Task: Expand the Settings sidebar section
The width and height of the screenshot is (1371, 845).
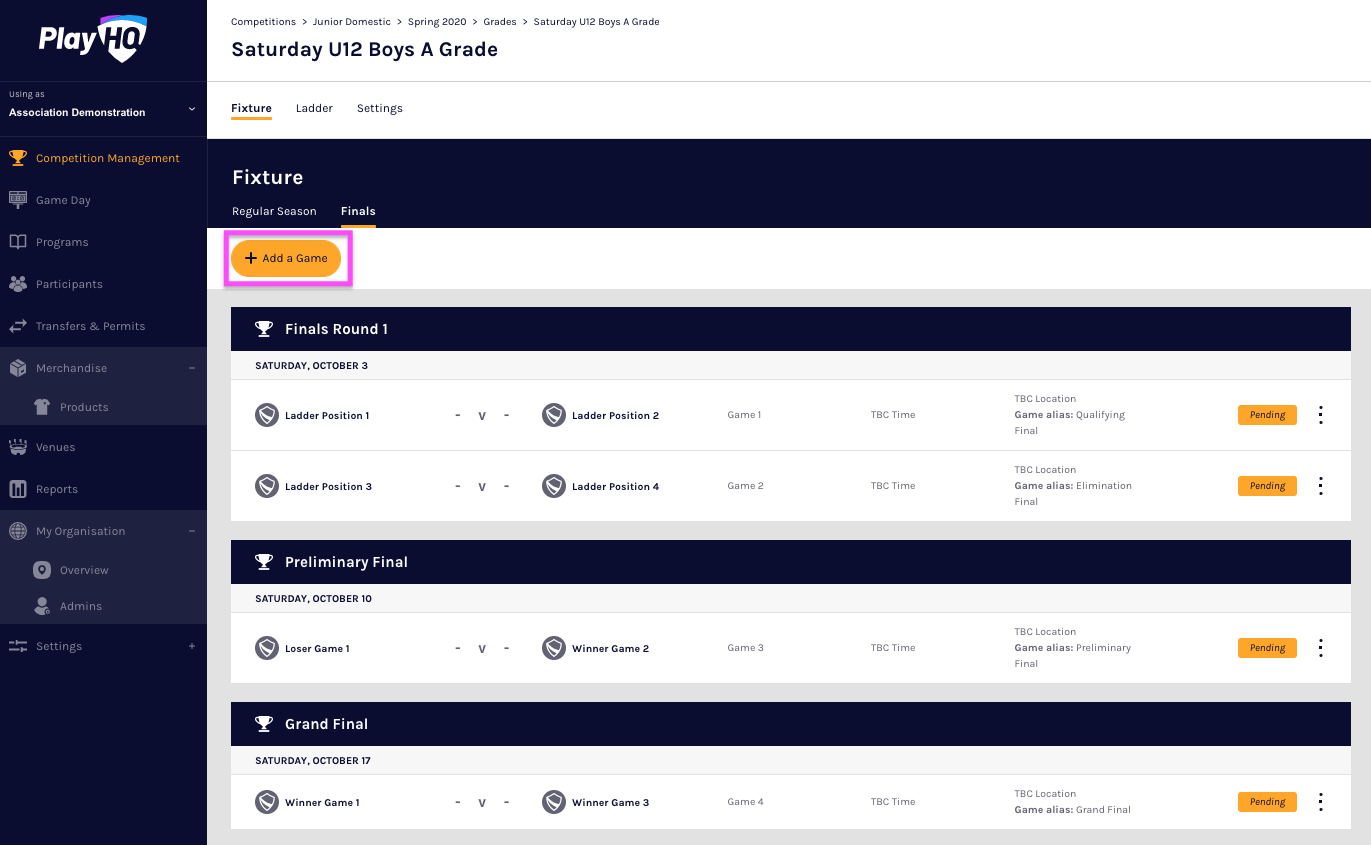Action: click(192, 646)
